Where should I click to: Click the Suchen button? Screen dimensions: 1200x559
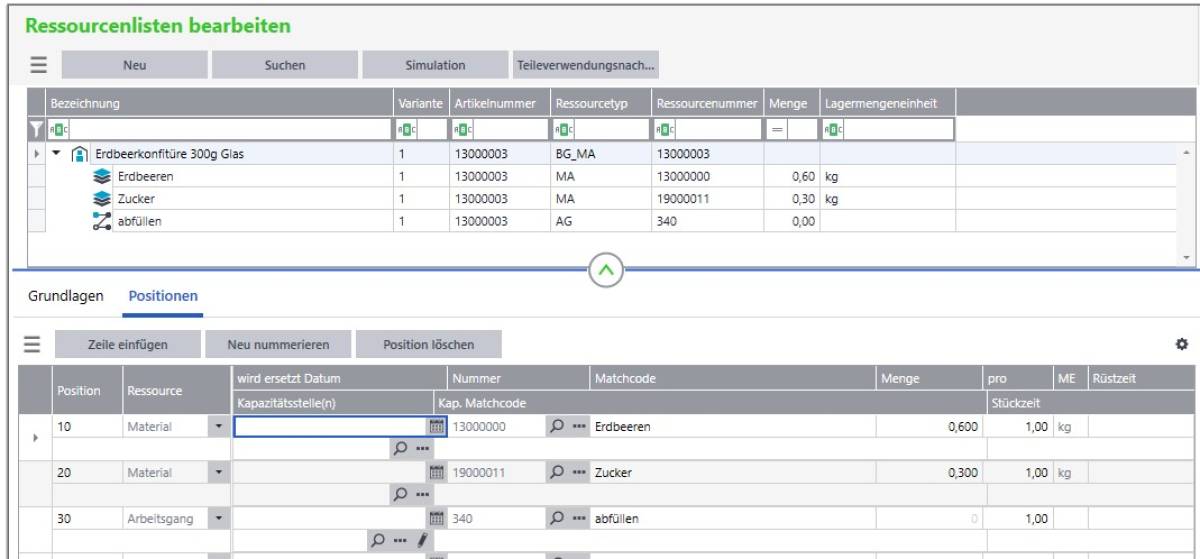(x=284, y=65)
